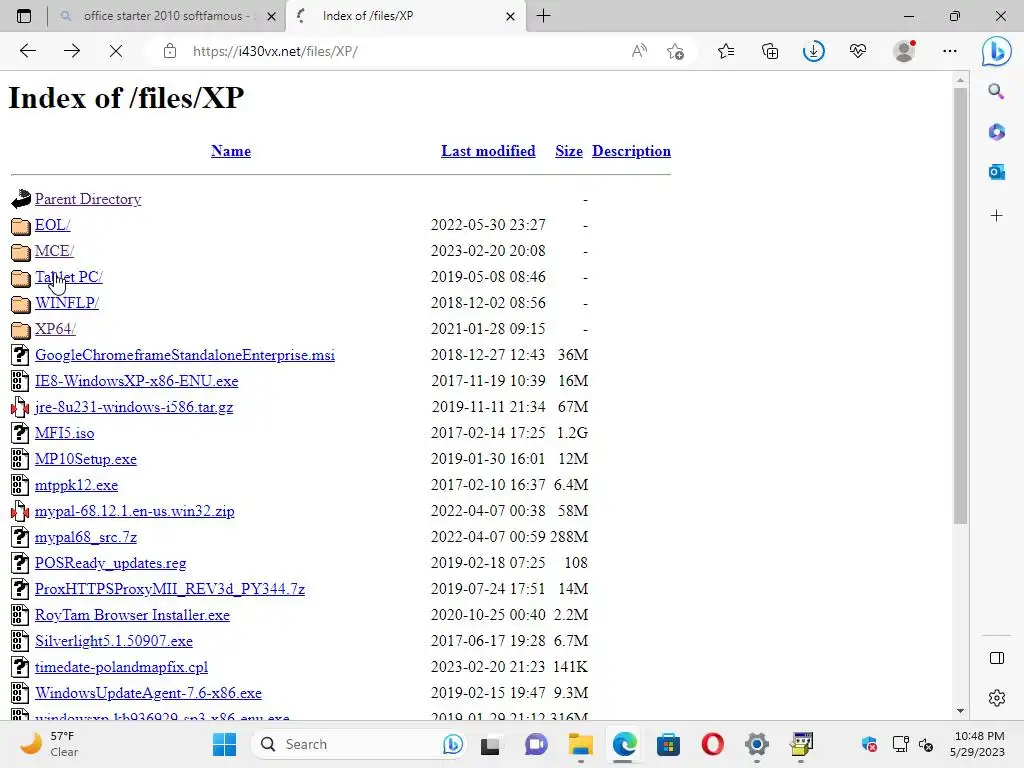Download mypal-68.12.1.en-us.win32.zip
Viewport: 1024px width, 768px height.
tap(135, 511)
